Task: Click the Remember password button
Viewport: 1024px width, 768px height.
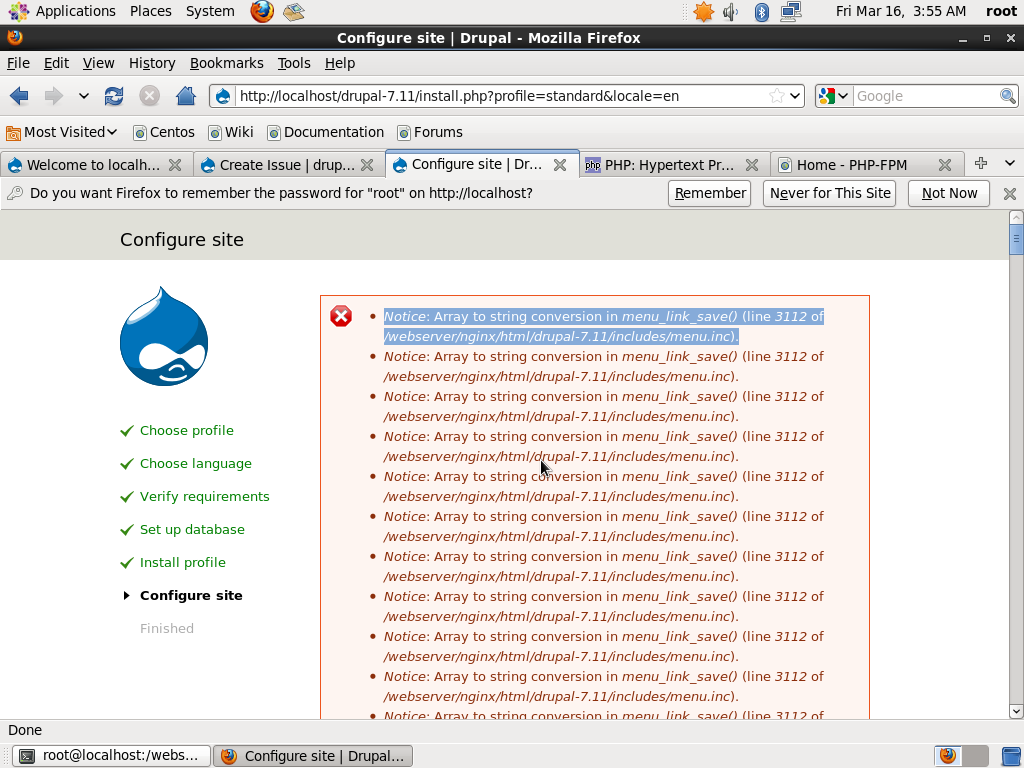Action: coord(710,193)
